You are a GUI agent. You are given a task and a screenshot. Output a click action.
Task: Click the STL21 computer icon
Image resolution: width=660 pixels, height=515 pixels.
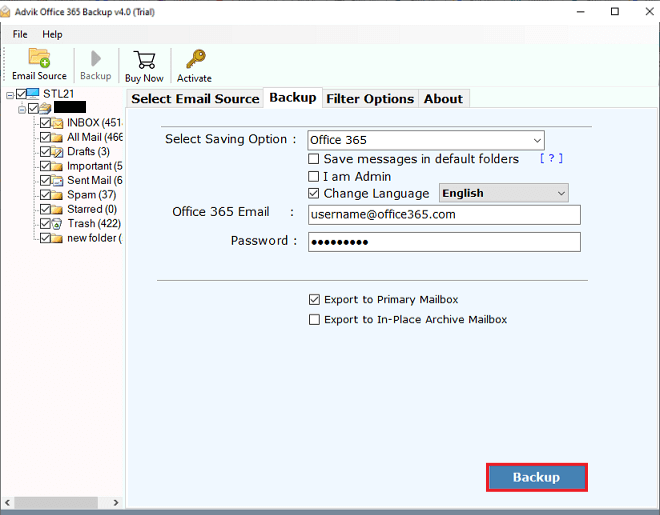33,93
